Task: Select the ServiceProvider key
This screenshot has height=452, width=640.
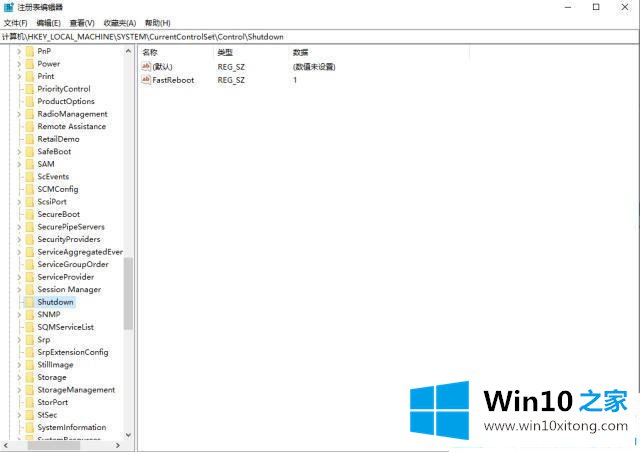Action: point(66,277)
